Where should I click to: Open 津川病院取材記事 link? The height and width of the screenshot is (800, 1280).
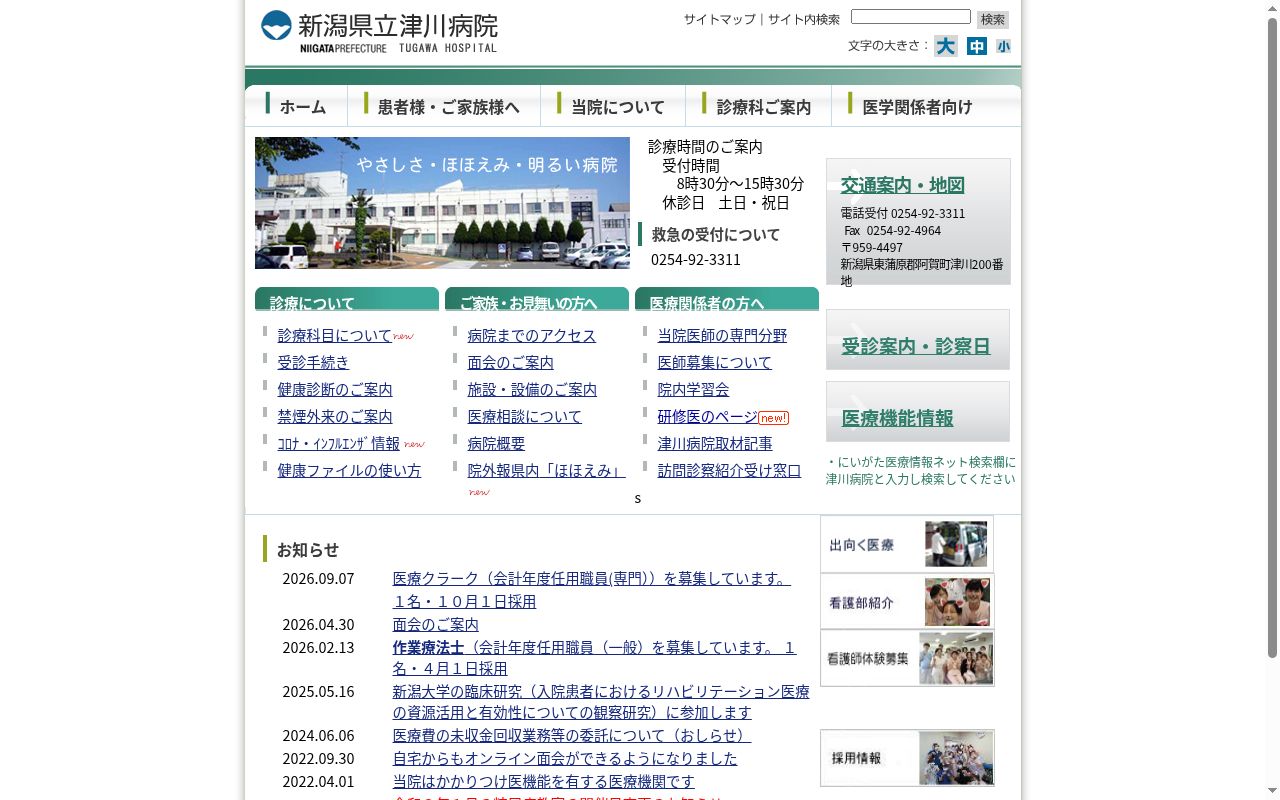pos(715,443)
